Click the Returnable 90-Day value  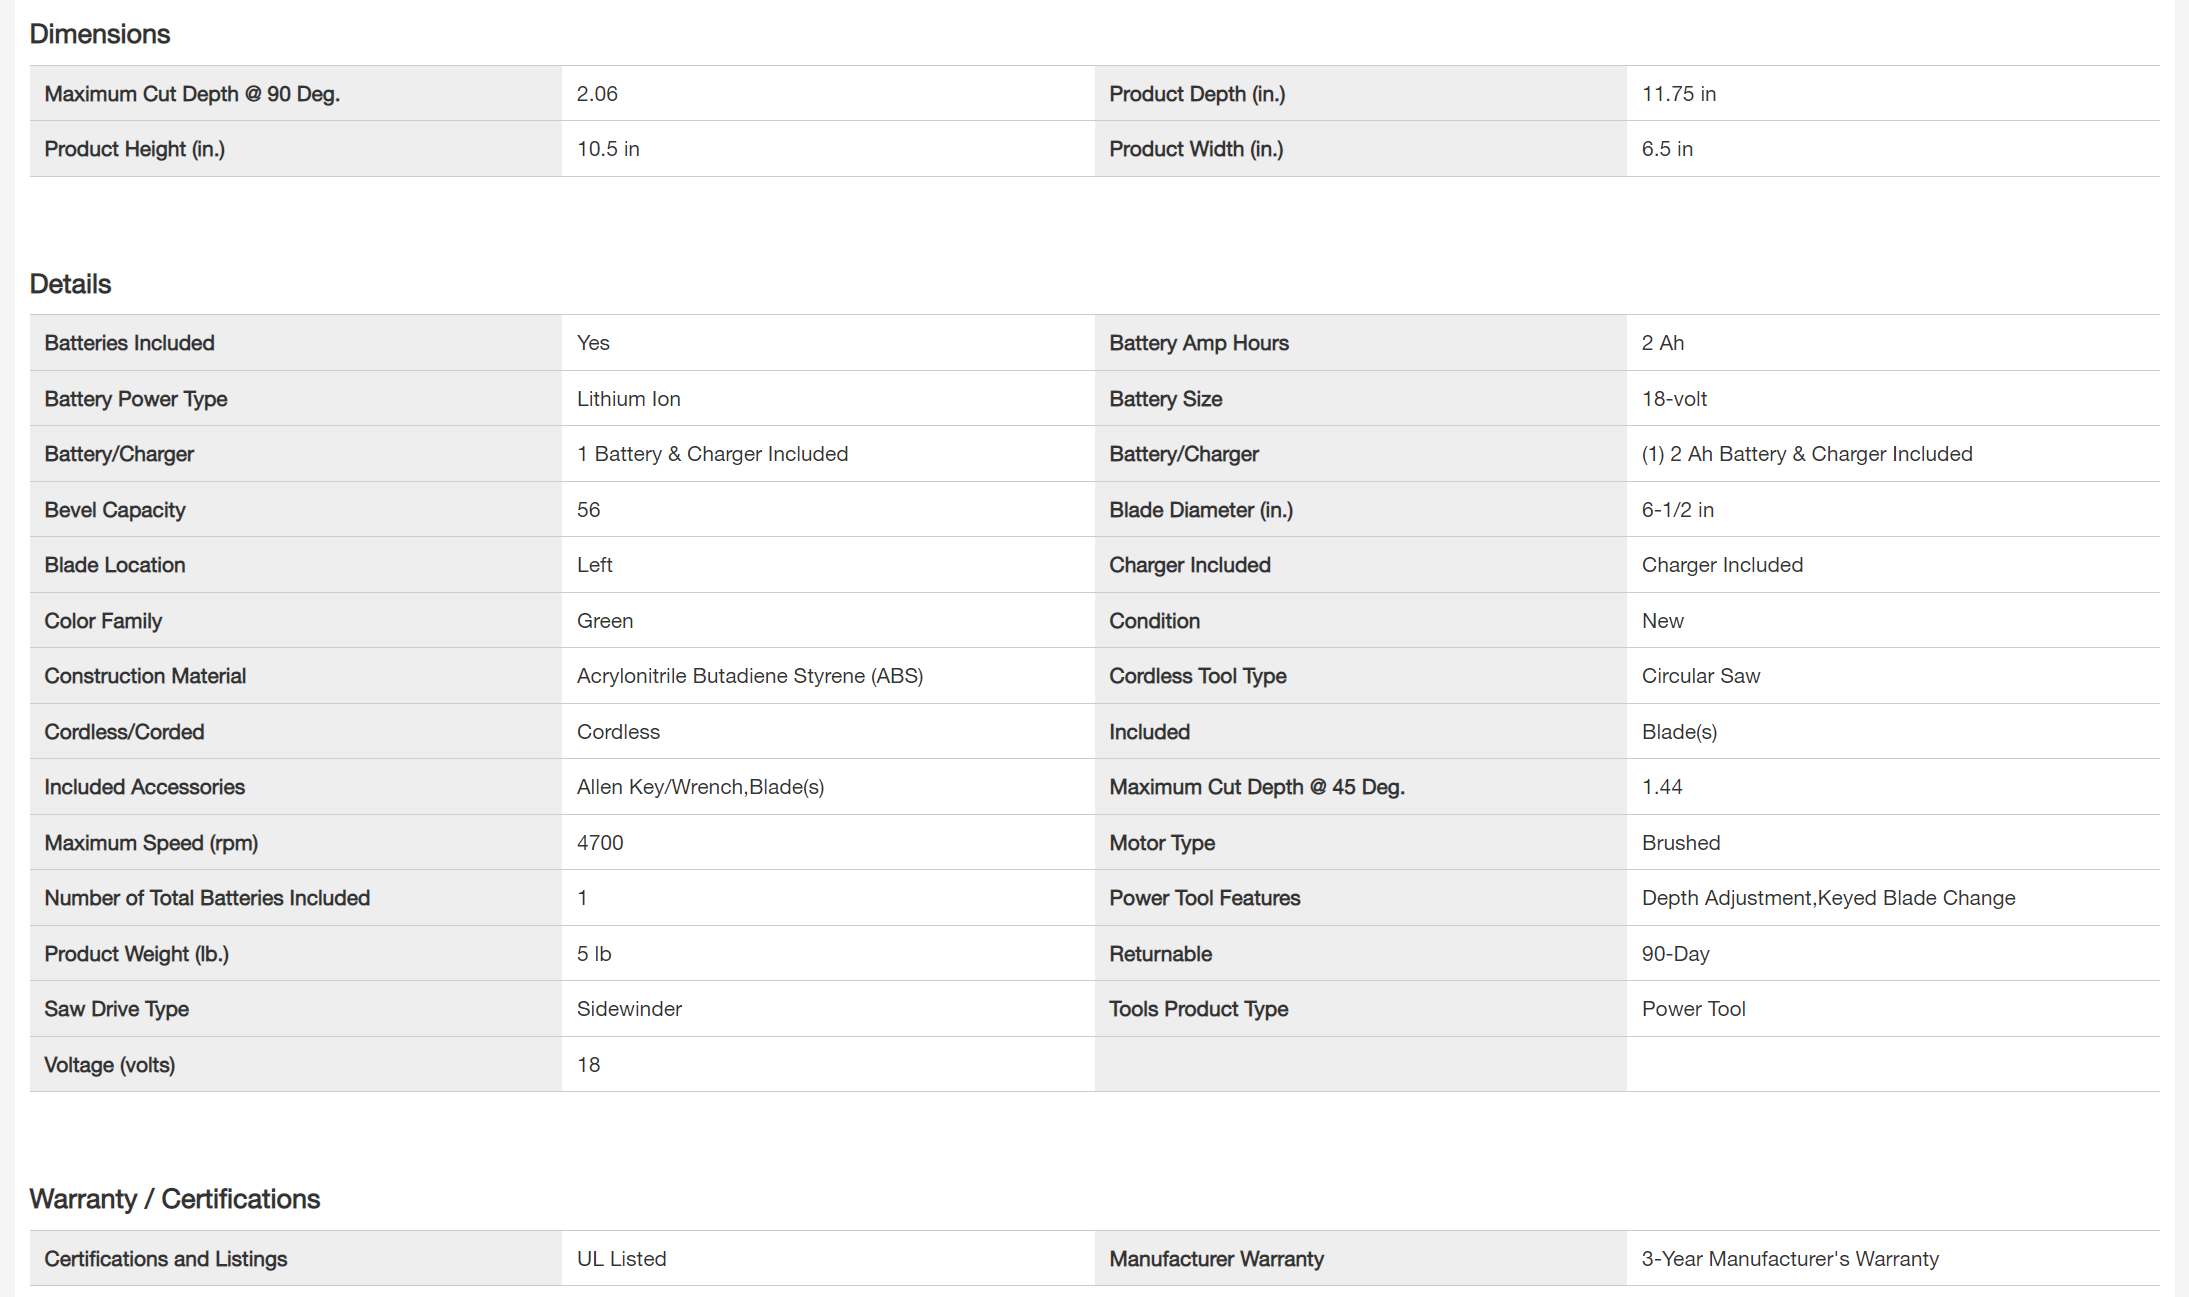(x=1675, y=954)
